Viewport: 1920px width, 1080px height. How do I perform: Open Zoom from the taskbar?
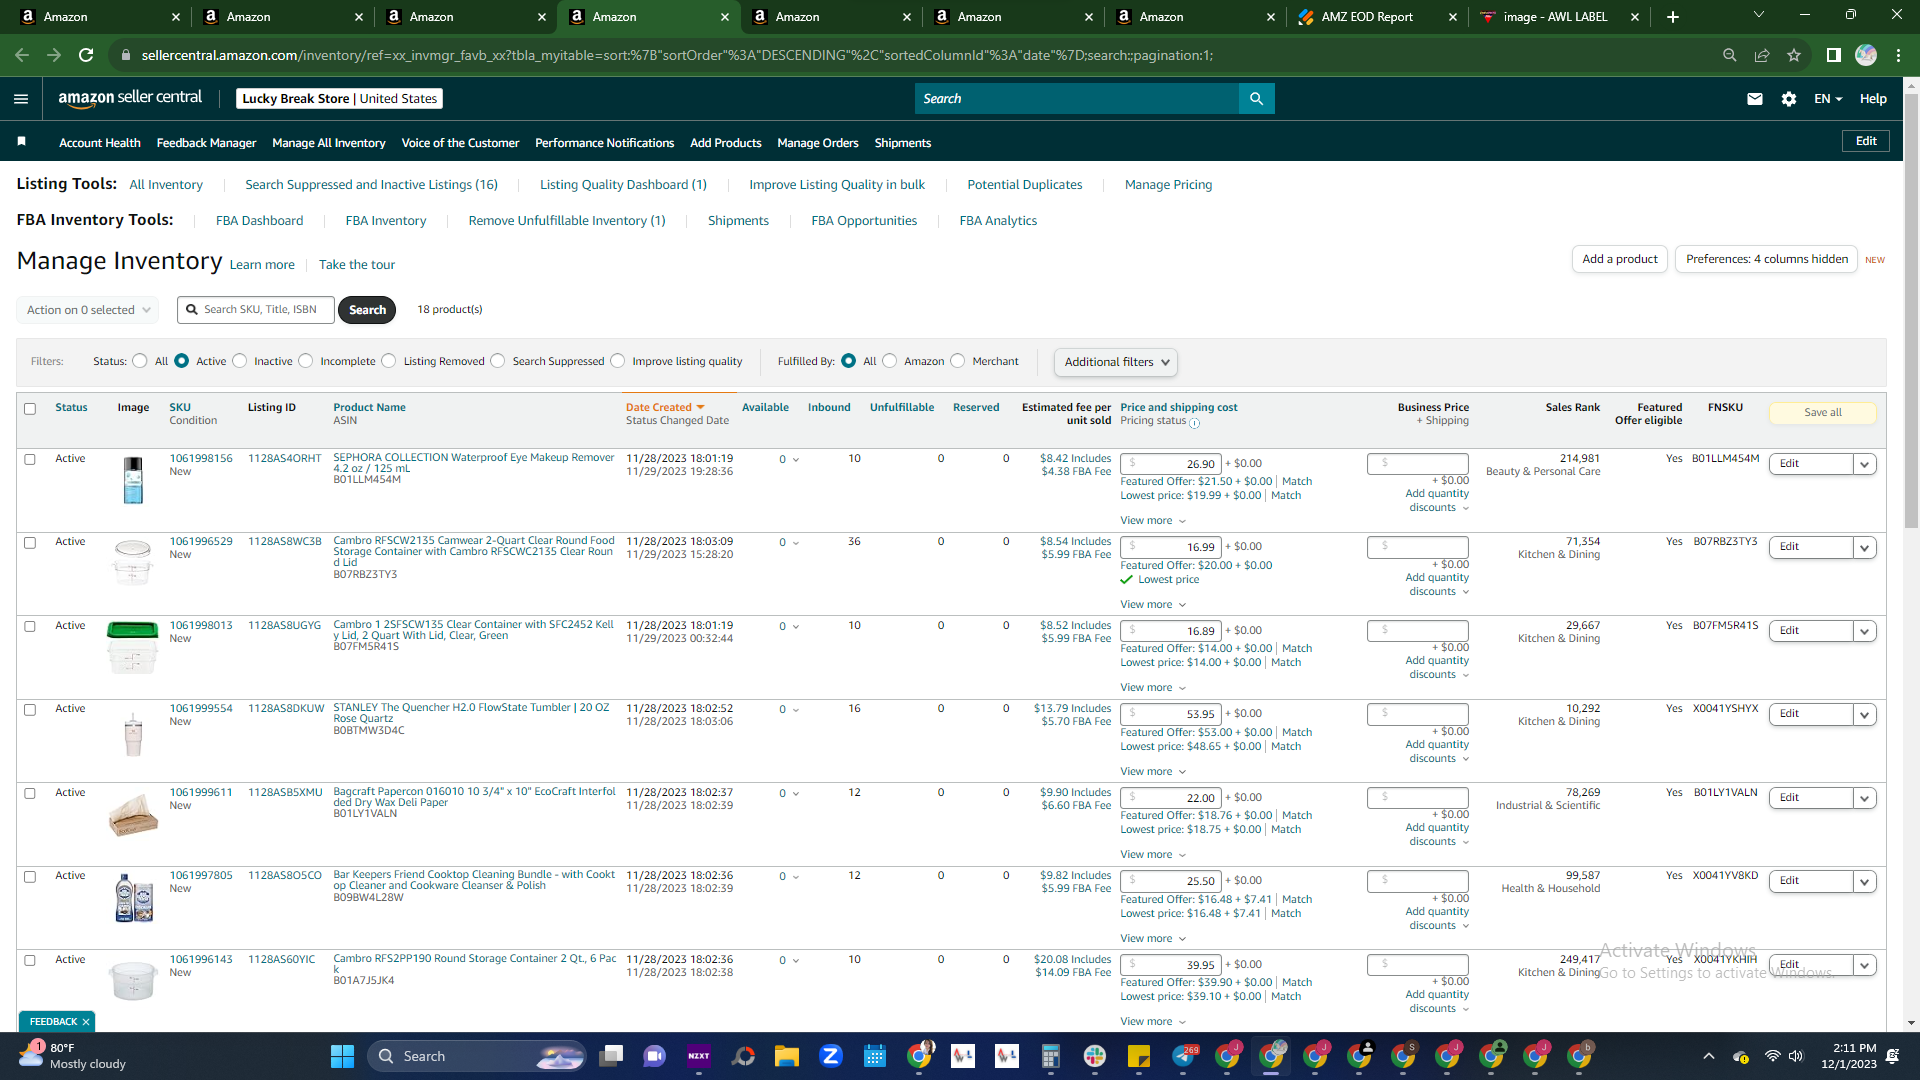pos(830,1056)
